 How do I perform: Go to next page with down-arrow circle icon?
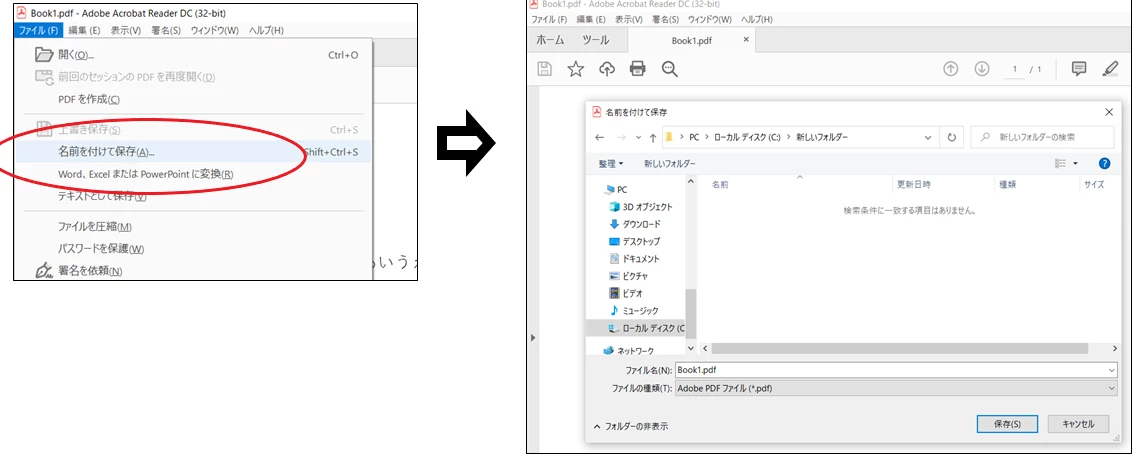tap(982, 69)
